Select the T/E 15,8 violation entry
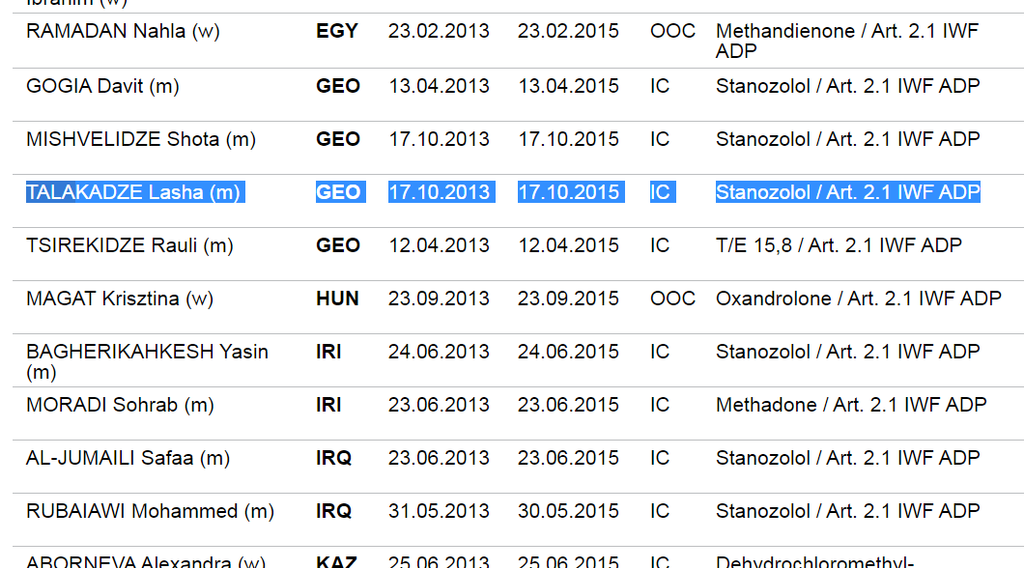 (838, 245)
